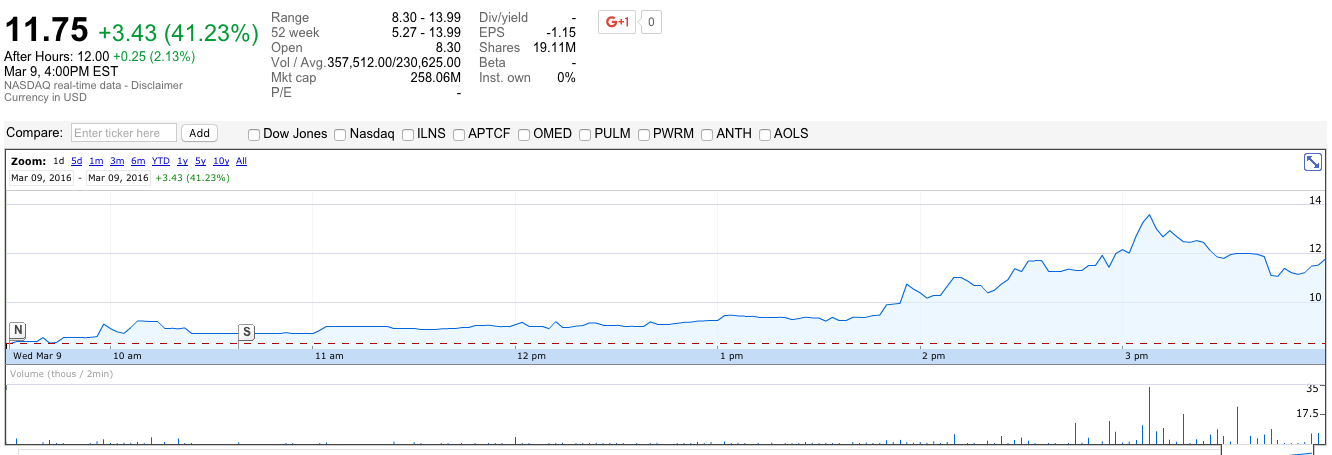The image size is (1332, 455).
Task: Zoom chart to 1y
Action: pos(182,161)
